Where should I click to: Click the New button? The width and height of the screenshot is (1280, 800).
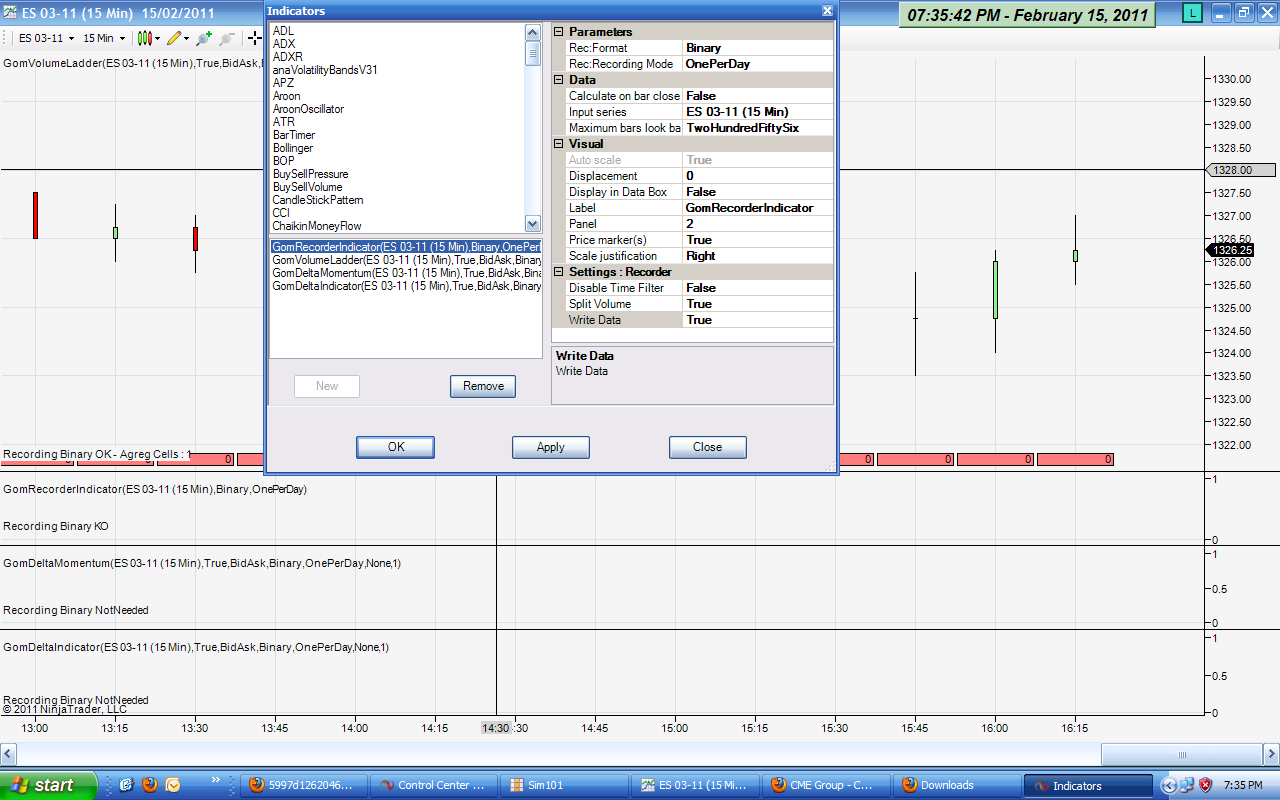[x=327, y=386]
